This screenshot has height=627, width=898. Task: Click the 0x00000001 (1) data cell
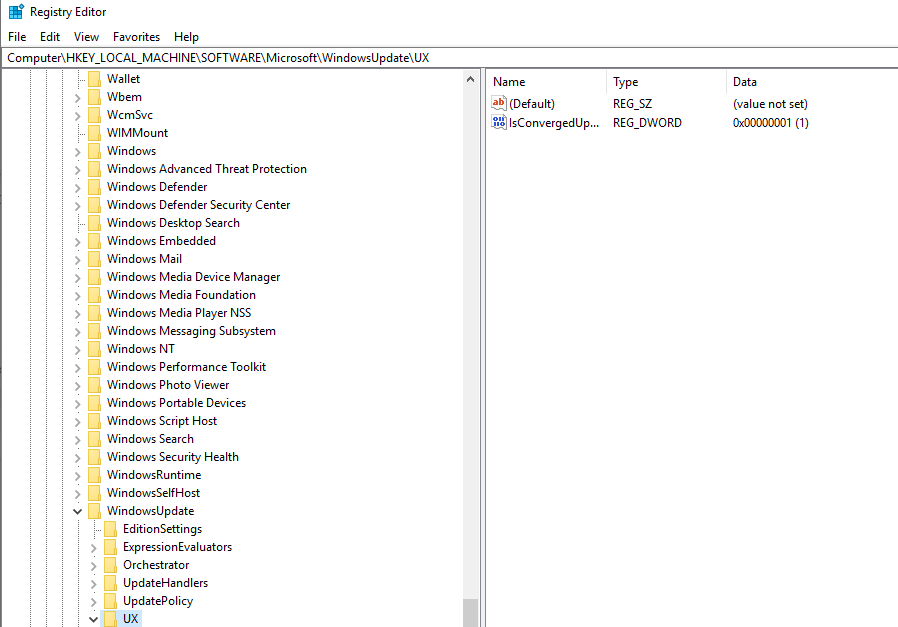[770, 123]
